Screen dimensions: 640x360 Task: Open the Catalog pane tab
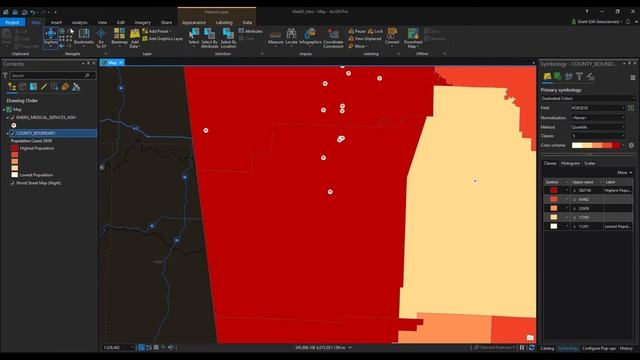coord(547,348)
